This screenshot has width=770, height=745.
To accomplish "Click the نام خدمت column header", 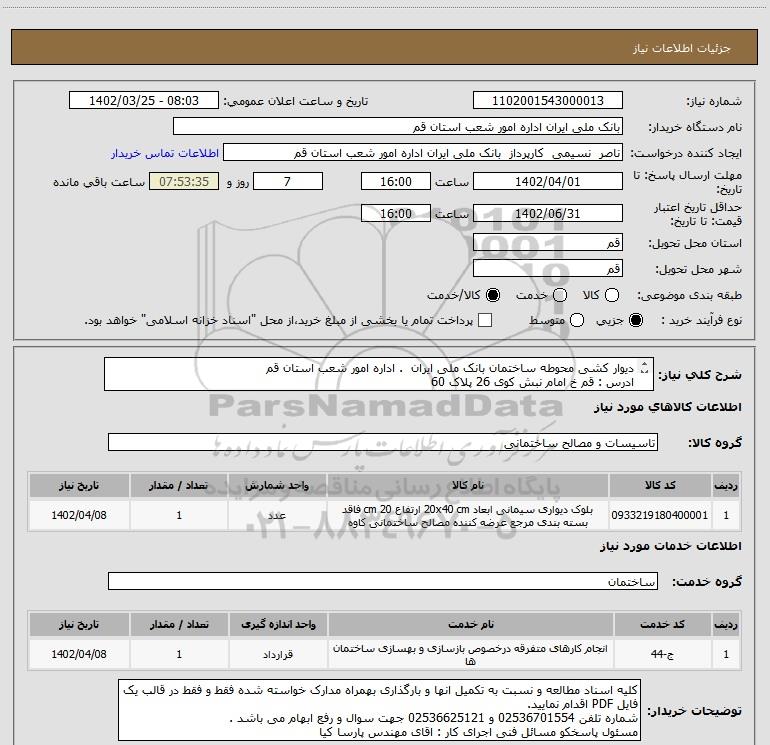I will click(470, 625).
